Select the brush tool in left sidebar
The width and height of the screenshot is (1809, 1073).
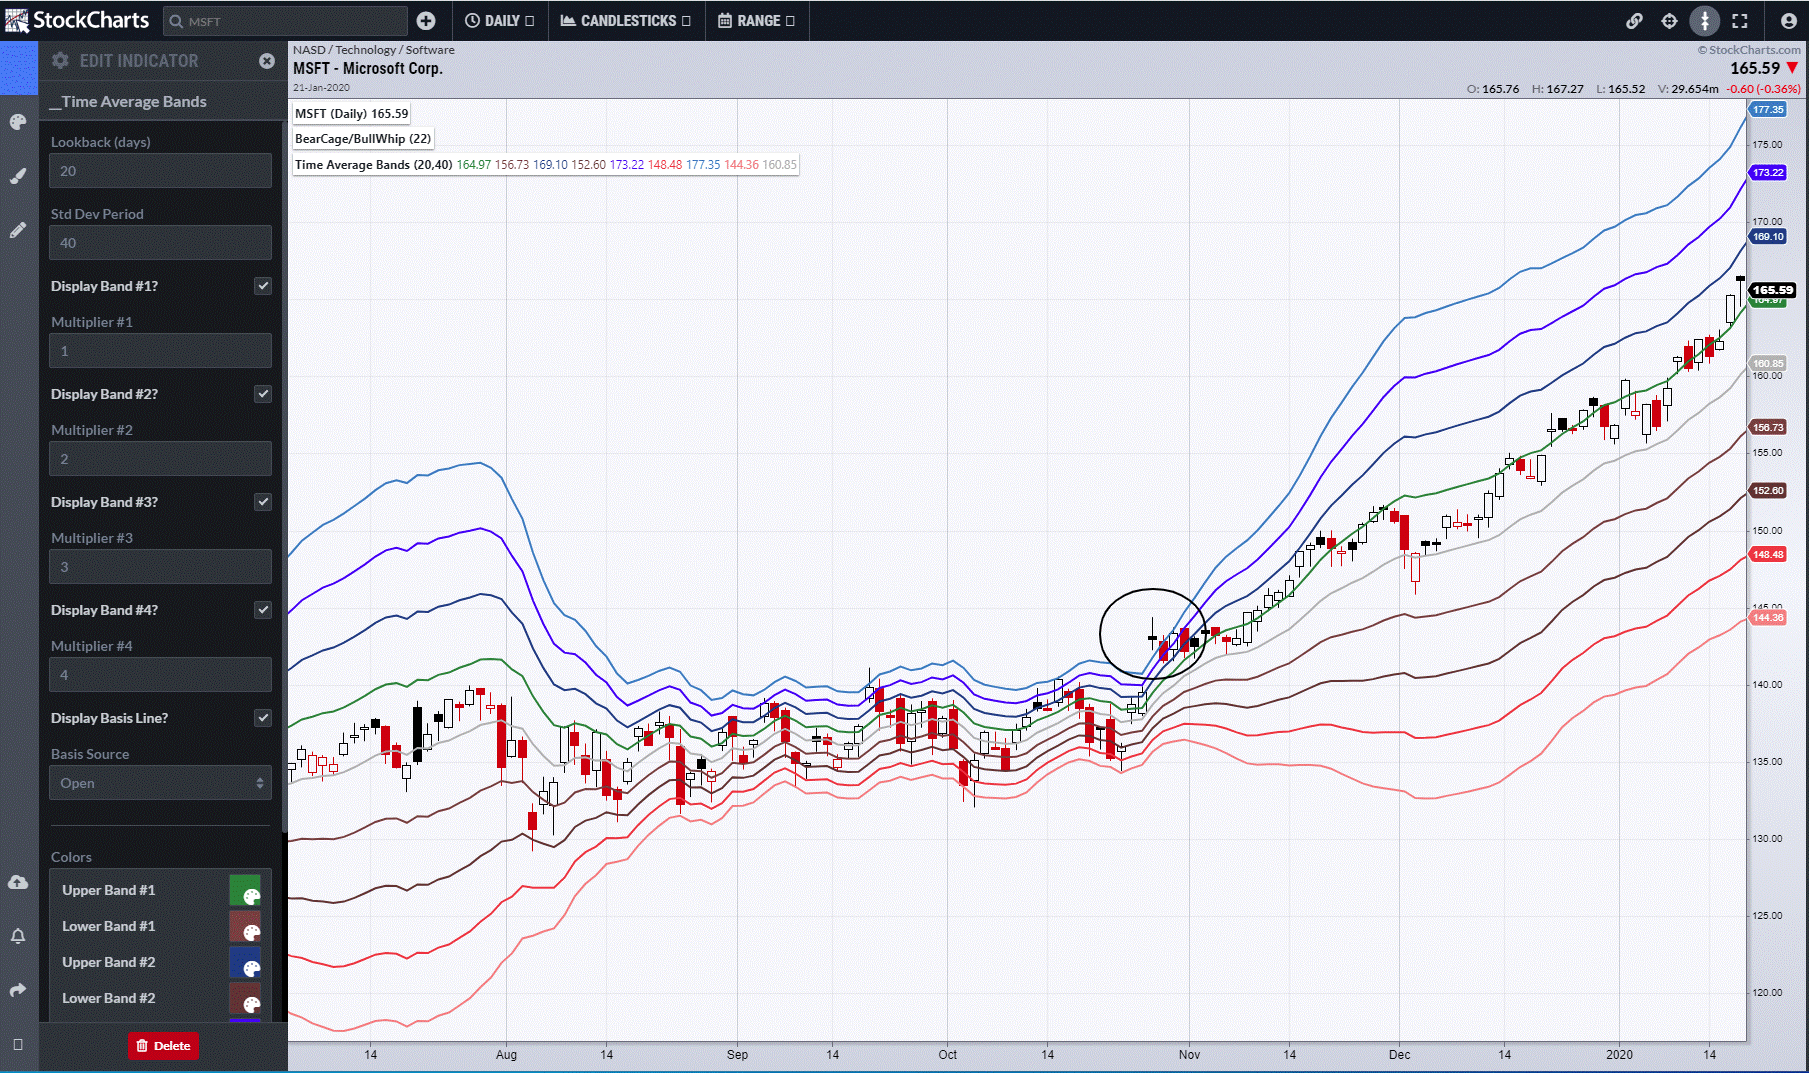pyautogui.click(x=18, y=177)
